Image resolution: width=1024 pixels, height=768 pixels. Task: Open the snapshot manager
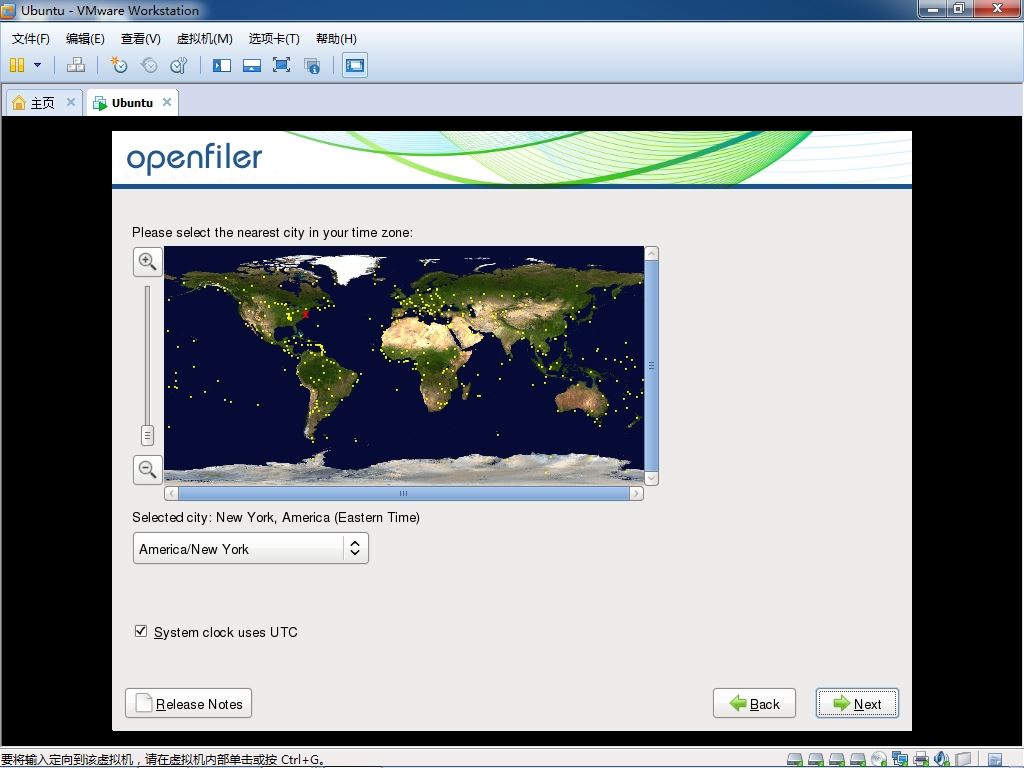[x=179, y=65]
